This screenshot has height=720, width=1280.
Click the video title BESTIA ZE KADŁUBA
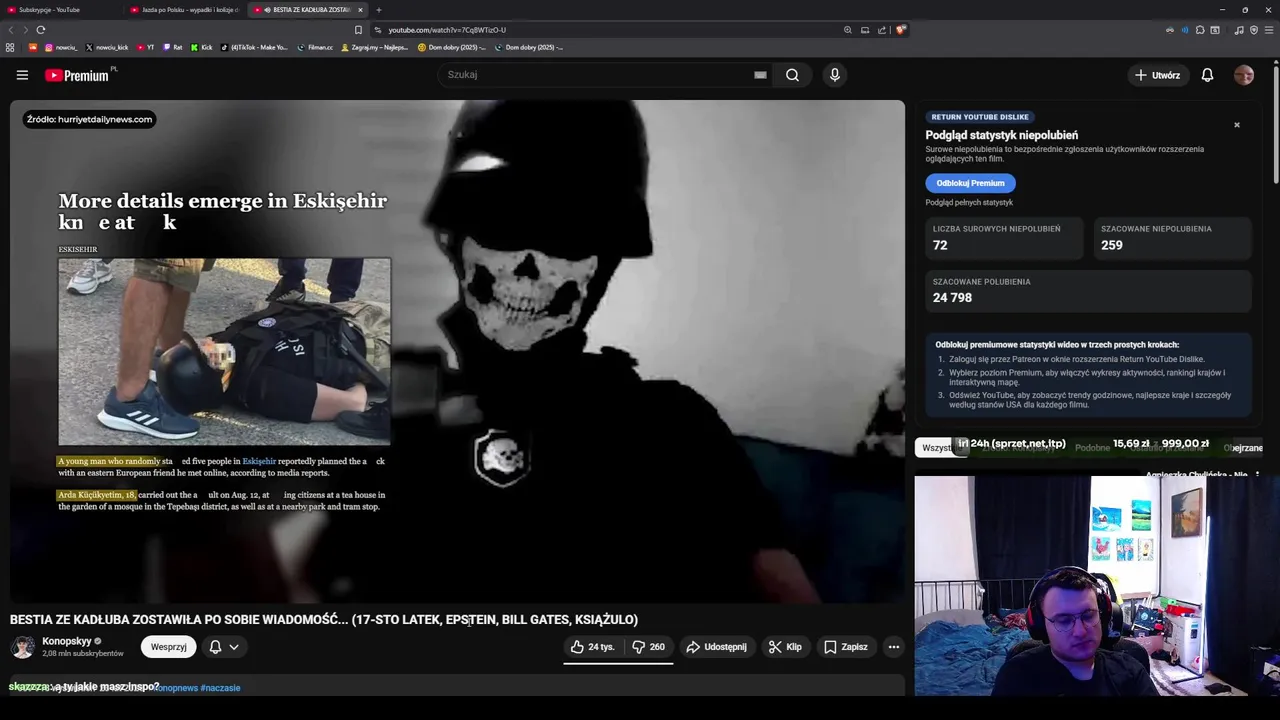324,620
